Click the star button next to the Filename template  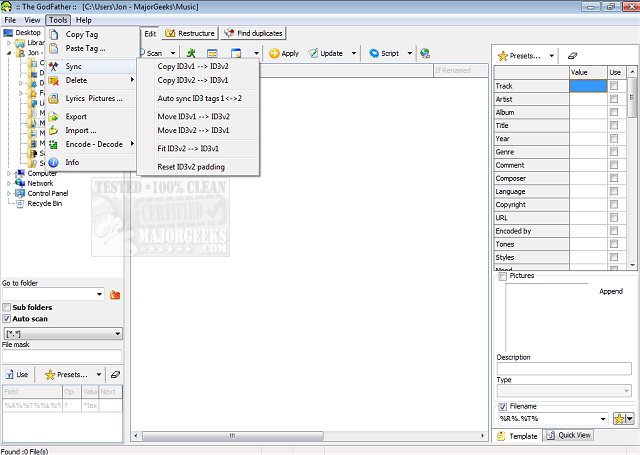[x=619, y=419]
